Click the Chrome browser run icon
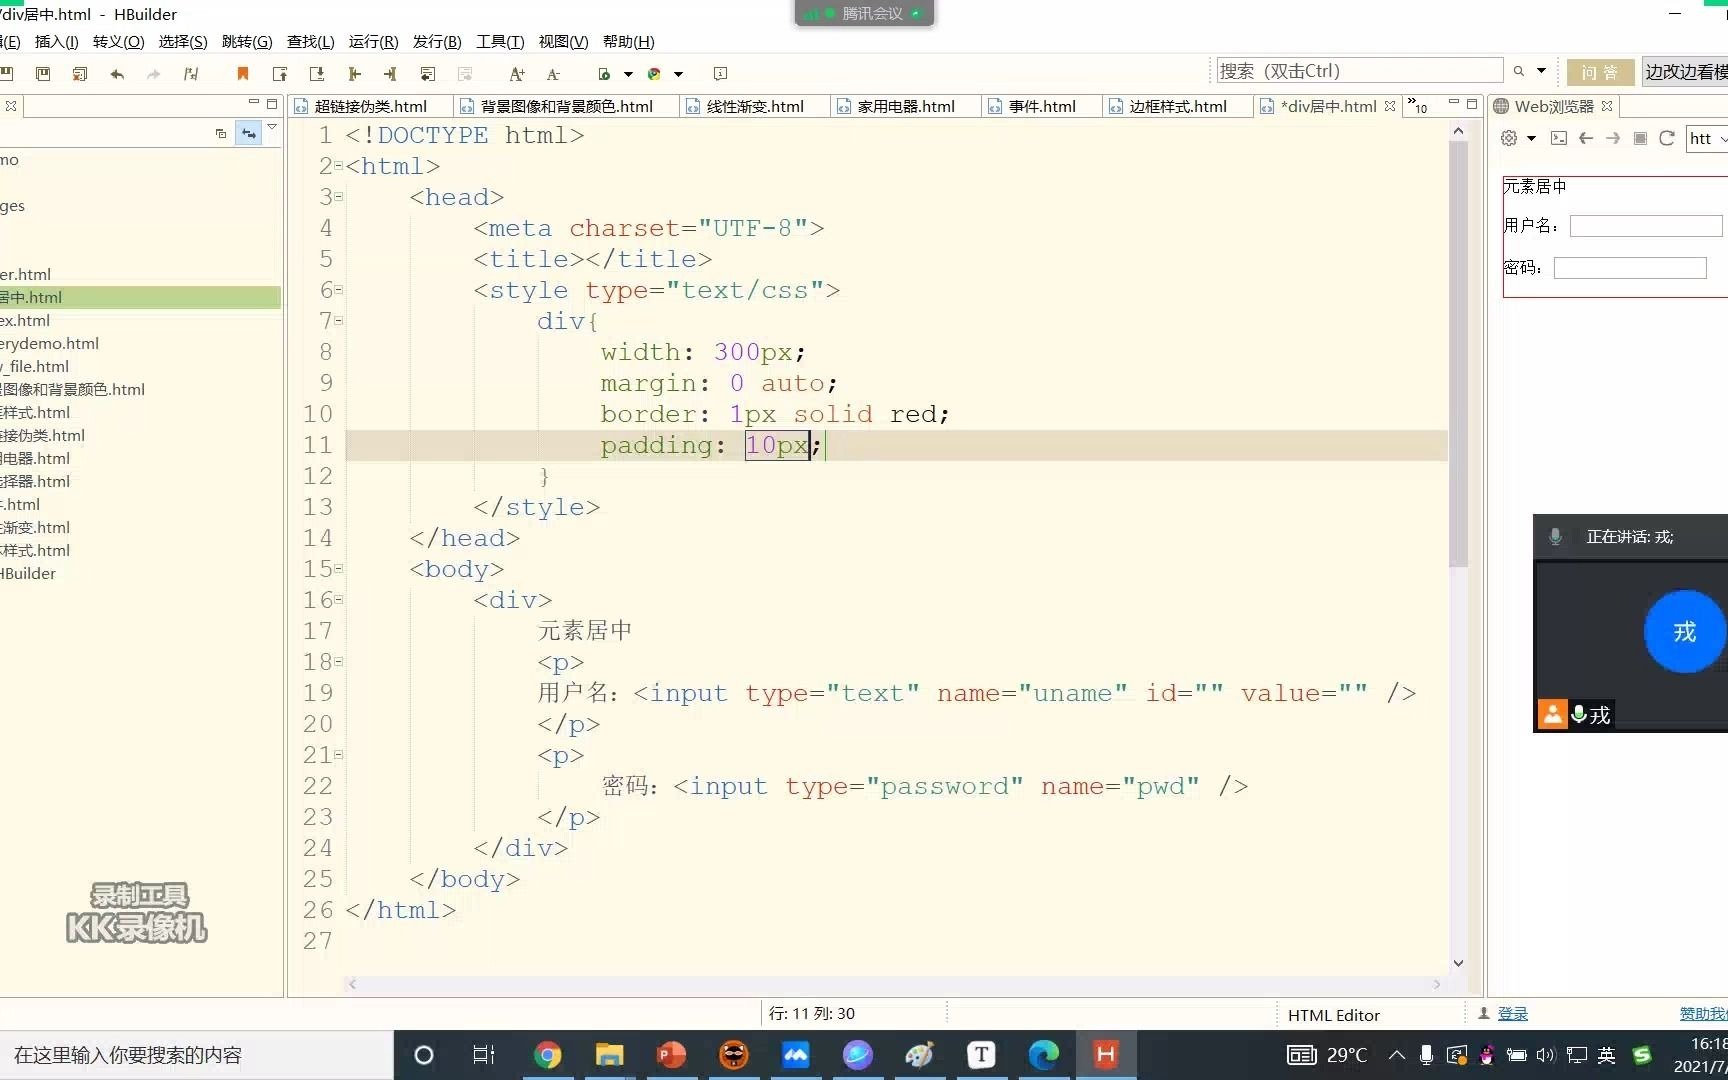This screenshot has width=1728, height=1080. [654, 74]
